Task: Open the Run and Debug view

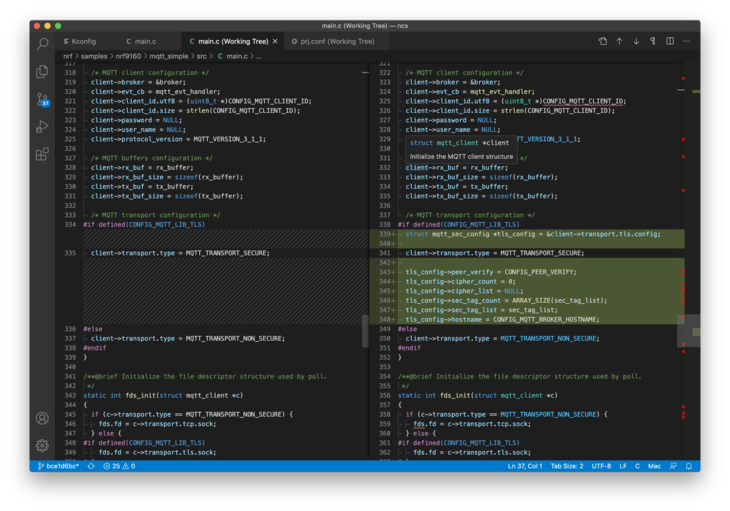Action: click(42, 127)
